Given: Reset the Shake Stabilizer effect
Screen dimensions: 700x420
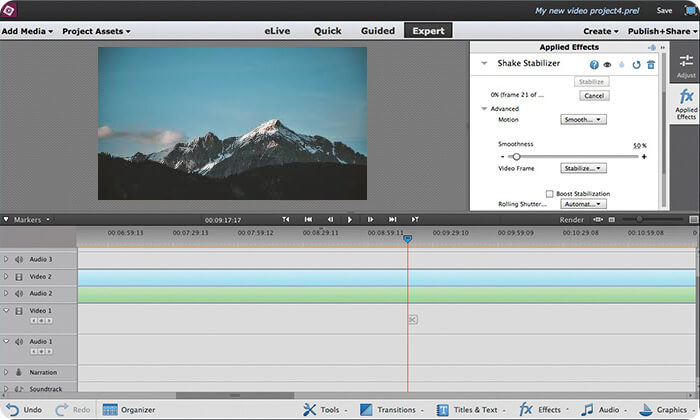Looking at the screenshot, I should point(636,65).
